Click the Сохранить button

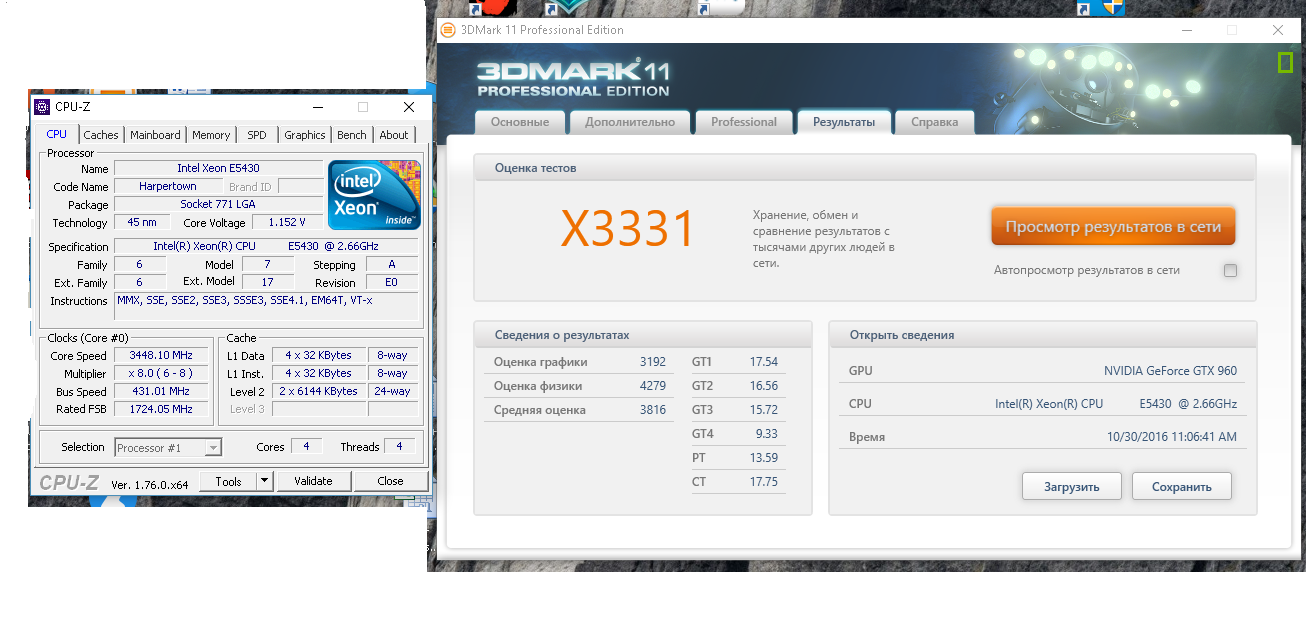coord(1182,487)
